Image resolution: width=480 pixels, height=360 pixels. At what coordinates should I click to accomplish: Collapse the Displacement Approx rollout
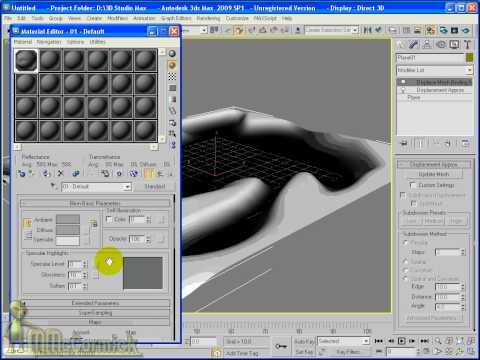434,164
